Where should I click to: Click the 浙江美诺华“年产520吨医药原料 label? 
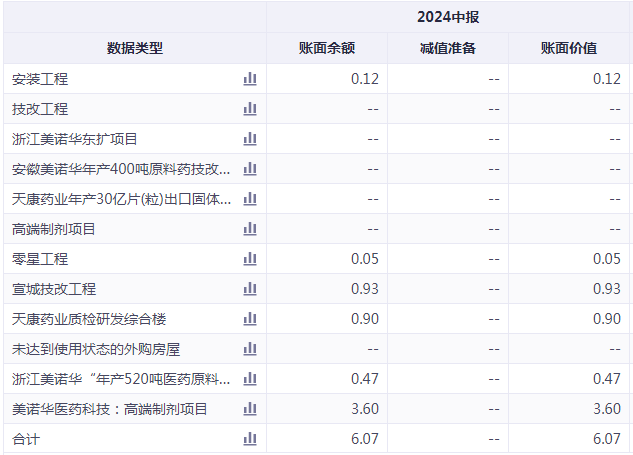click(121, 379)
